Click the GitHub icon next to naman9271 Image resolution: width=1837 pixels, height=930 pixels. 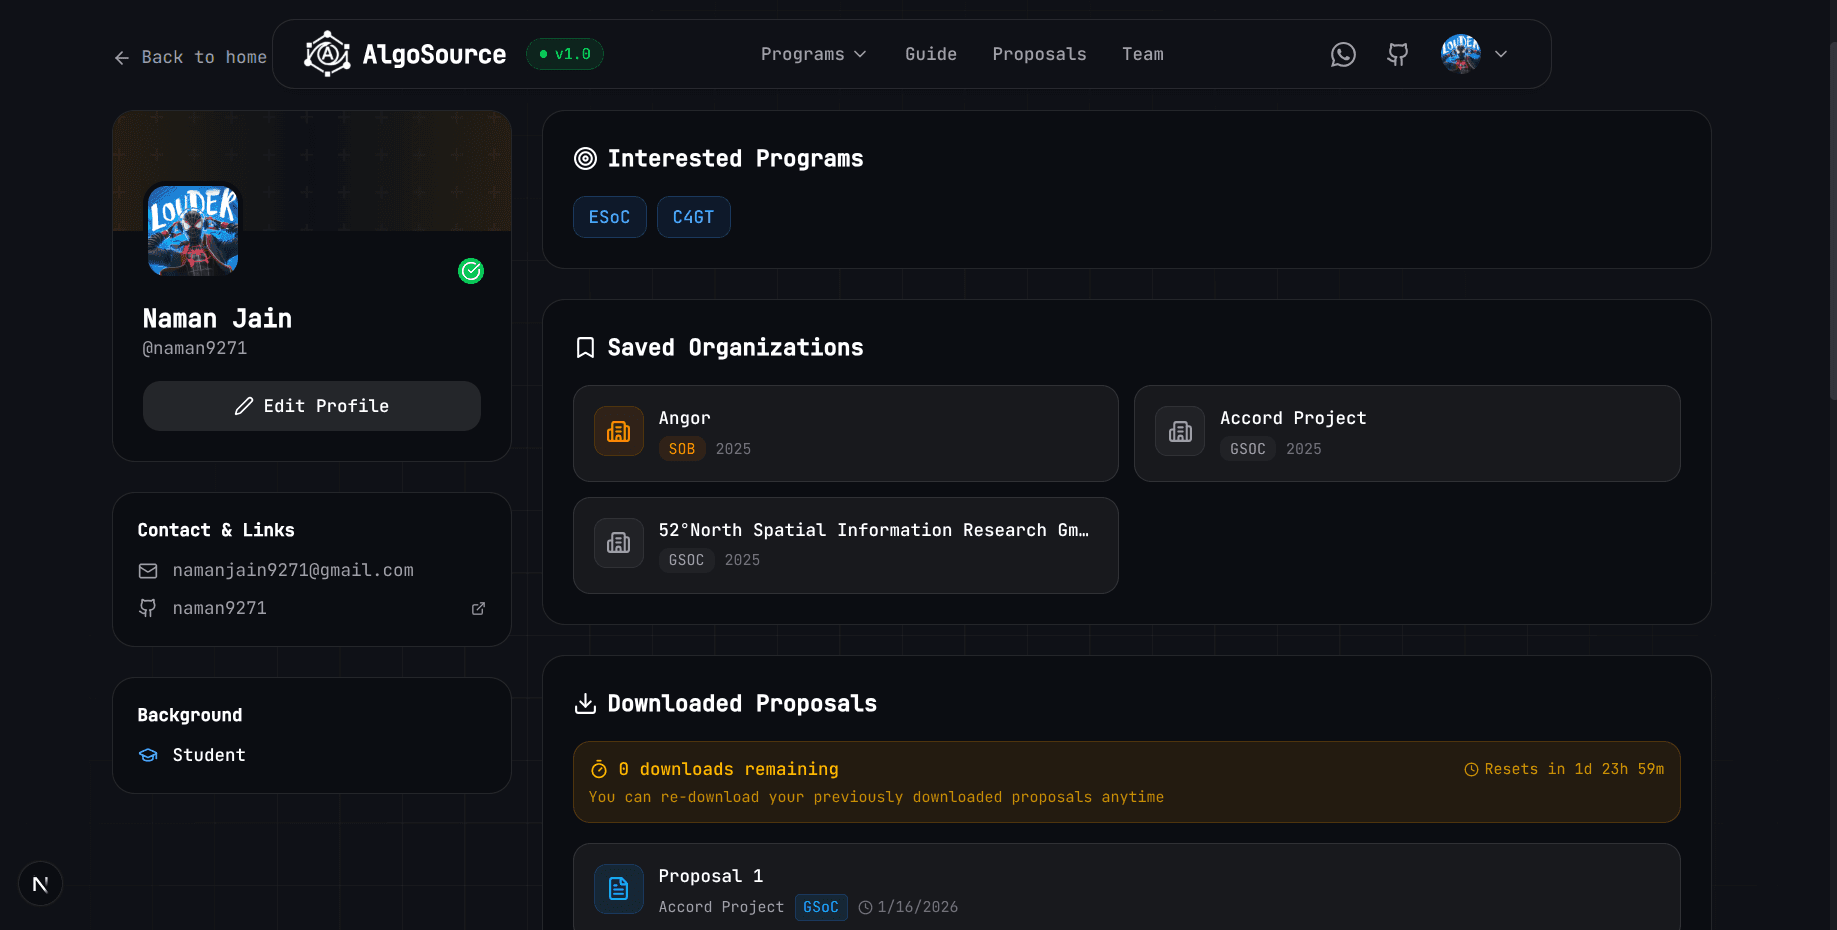tap(147, 608)
